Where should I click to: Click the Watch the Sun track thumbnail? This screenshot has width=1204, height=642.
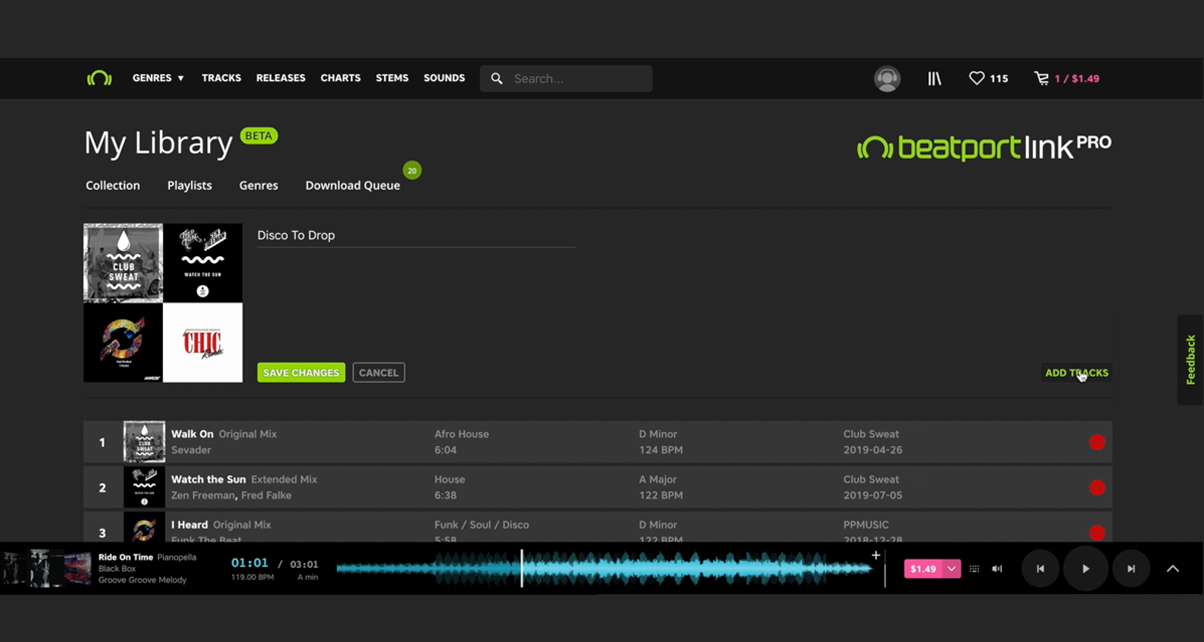144,487
